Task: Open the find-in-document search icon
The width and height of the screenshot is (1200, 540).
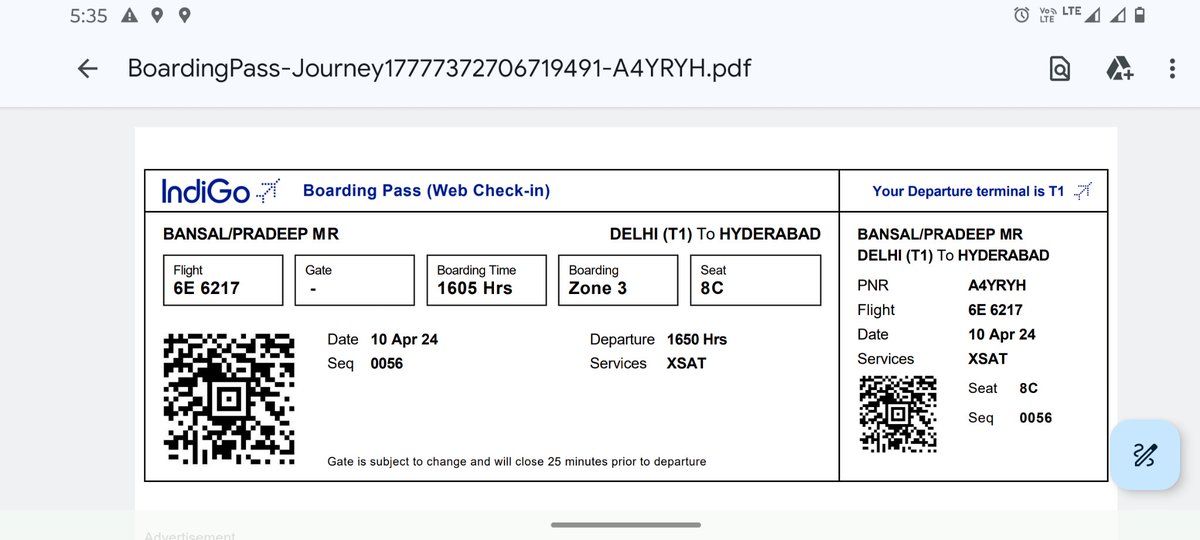Action: point(1060,69)
